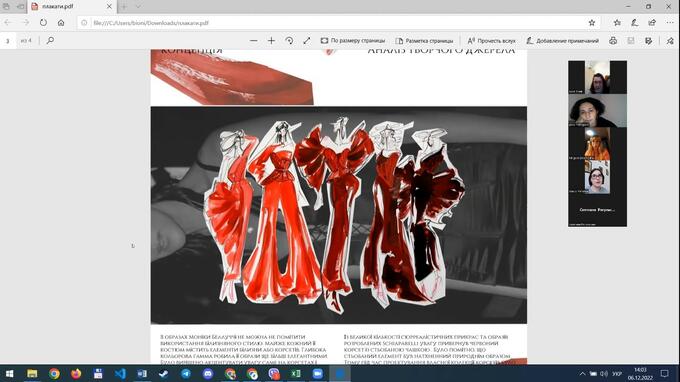This screenshot has width=680, height=382.
Task: Rotate the PDF page clockwise
Action: coord(289,41)
